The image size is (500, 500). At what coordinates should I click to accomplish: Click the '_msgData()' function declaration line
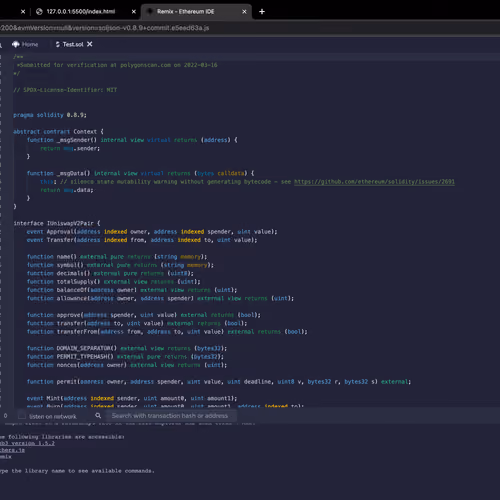[140, 173]
